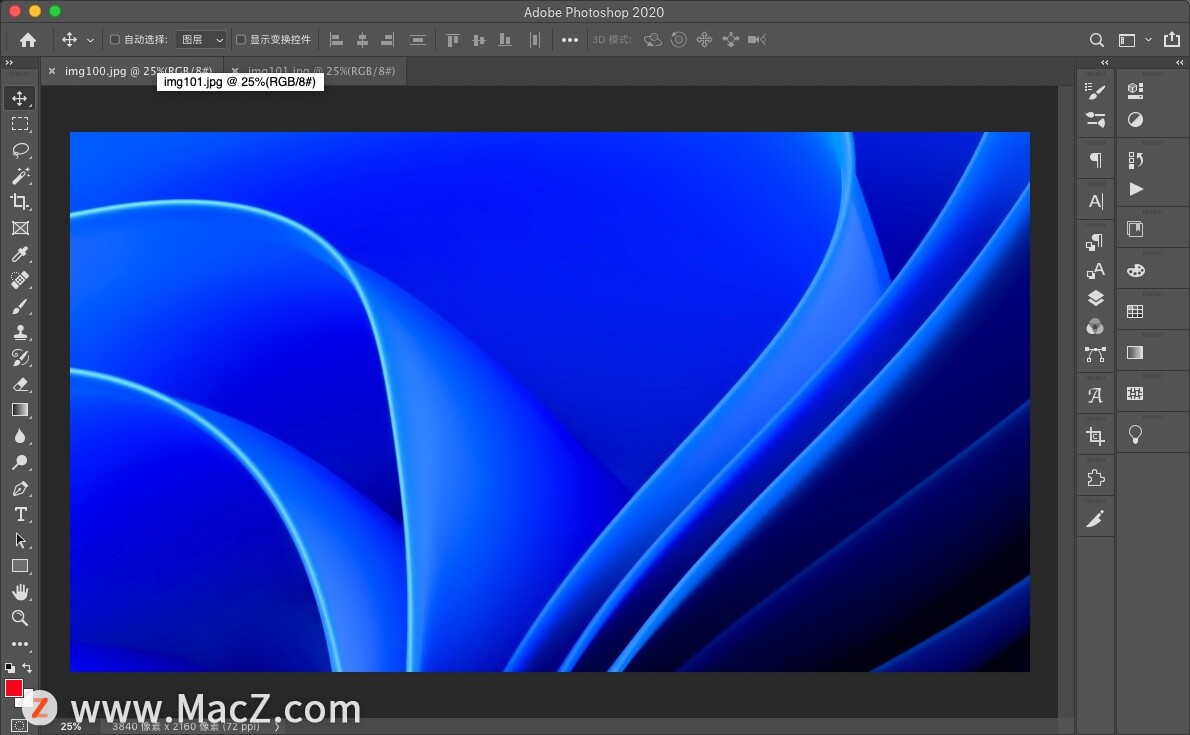Open the Search magnifier at top right
Image resolution: width=1190 pixels, height=735 pixels.
[x=1097, y=39]
